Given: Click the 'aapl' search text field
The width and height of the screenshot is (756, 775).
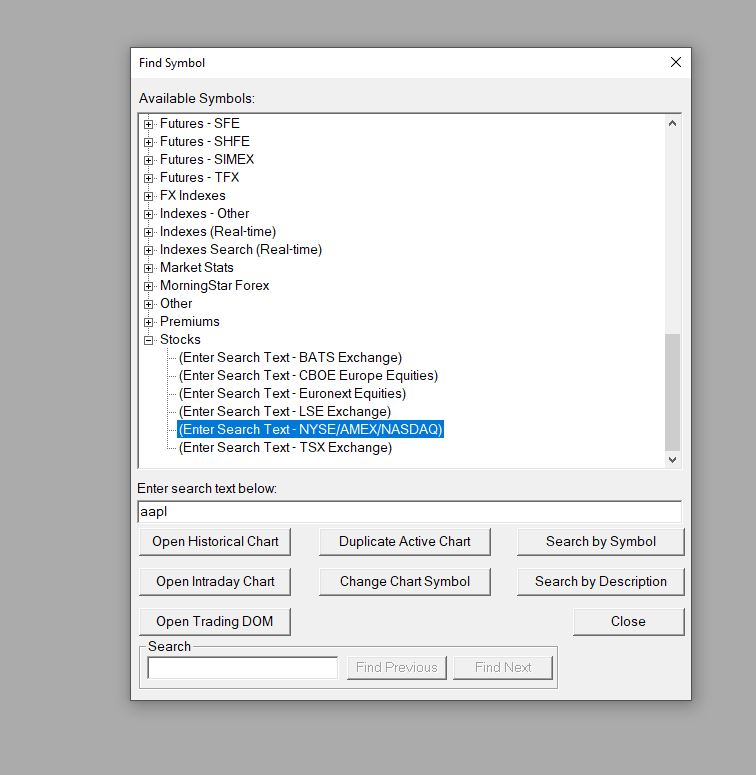Looking at the screenshot, I should (410, 512).
